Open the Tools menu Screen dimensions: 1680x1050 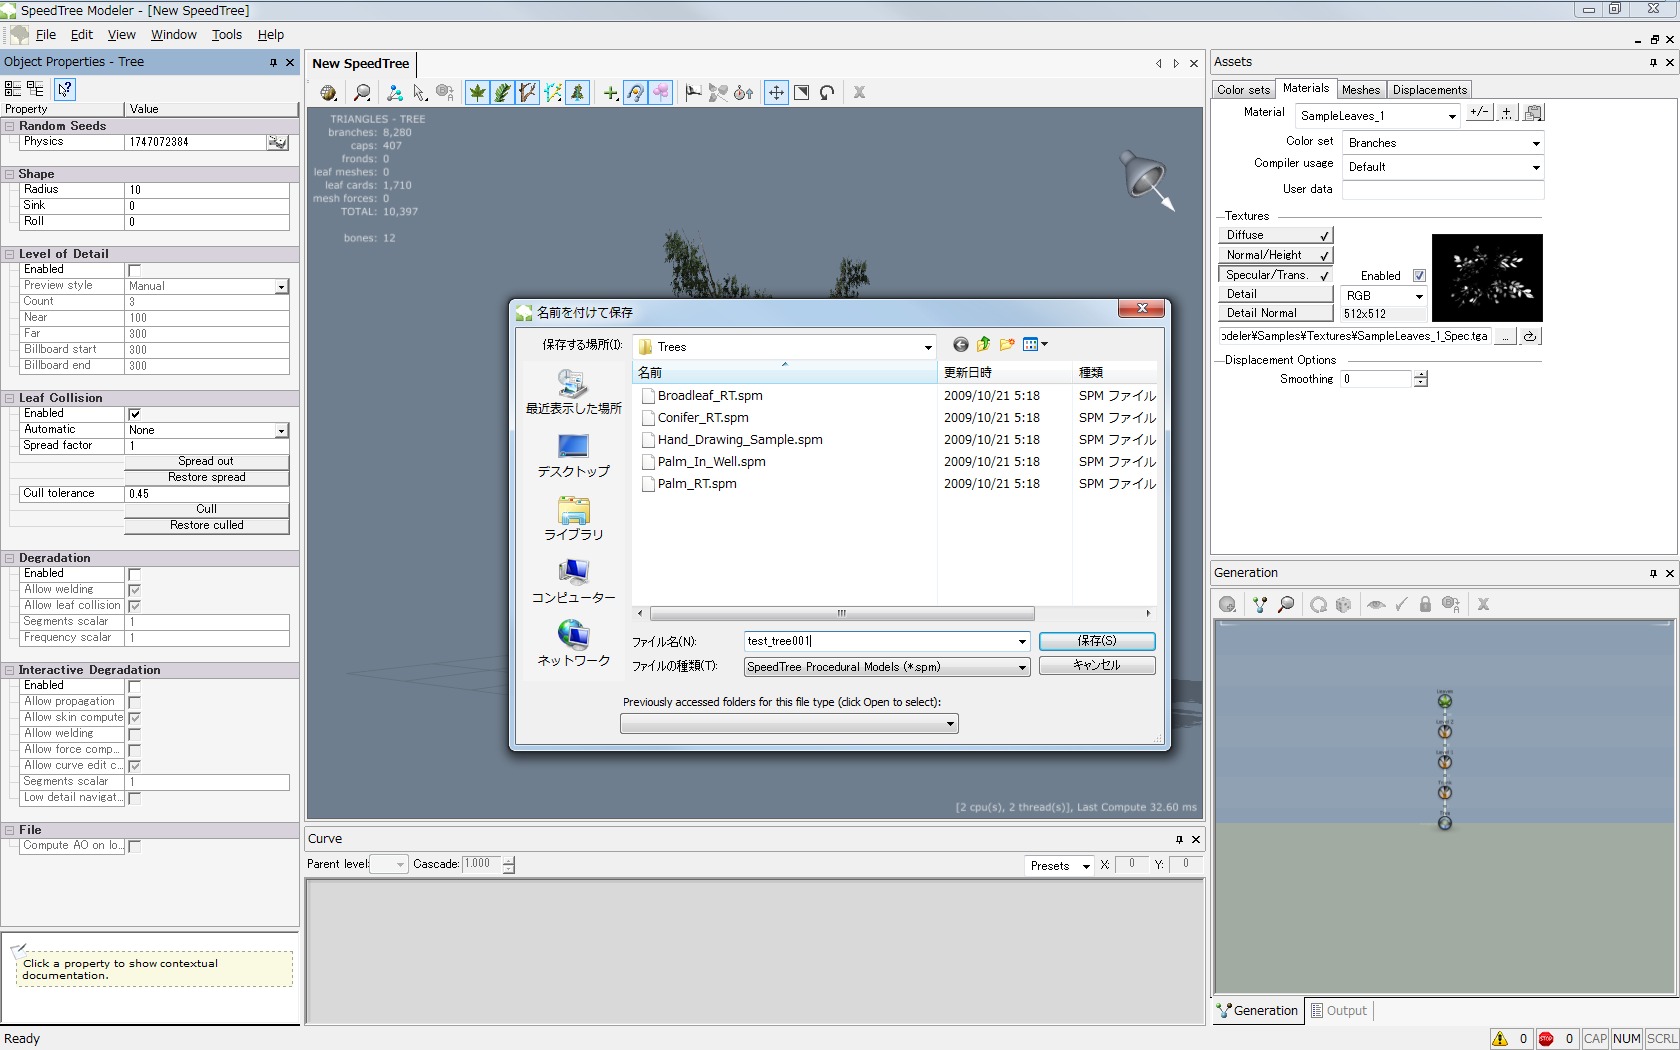point(226,35)
